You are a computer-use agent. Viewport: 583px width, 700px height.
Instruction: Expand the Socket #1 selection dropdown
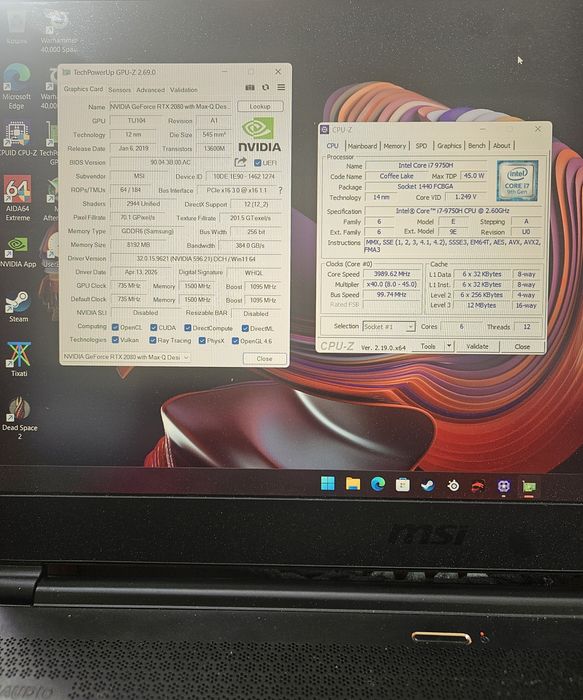(410, 327)
